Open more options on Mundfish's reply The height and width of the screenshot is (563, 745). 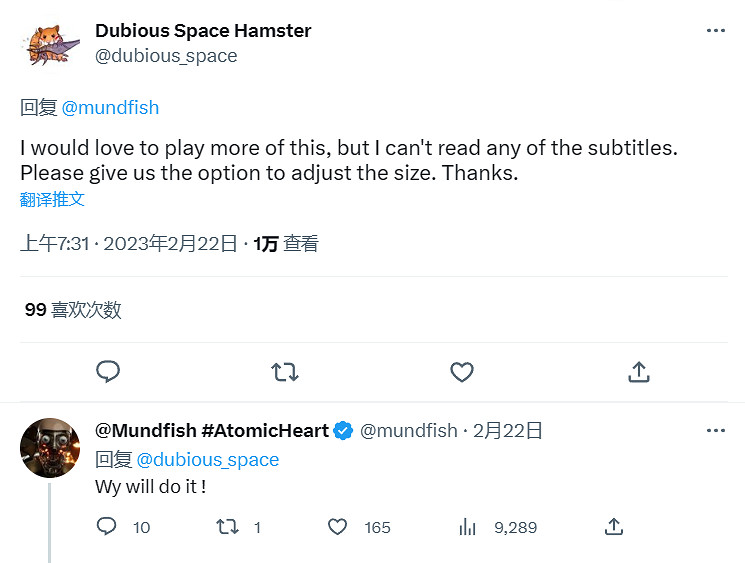tap(716, 431)
